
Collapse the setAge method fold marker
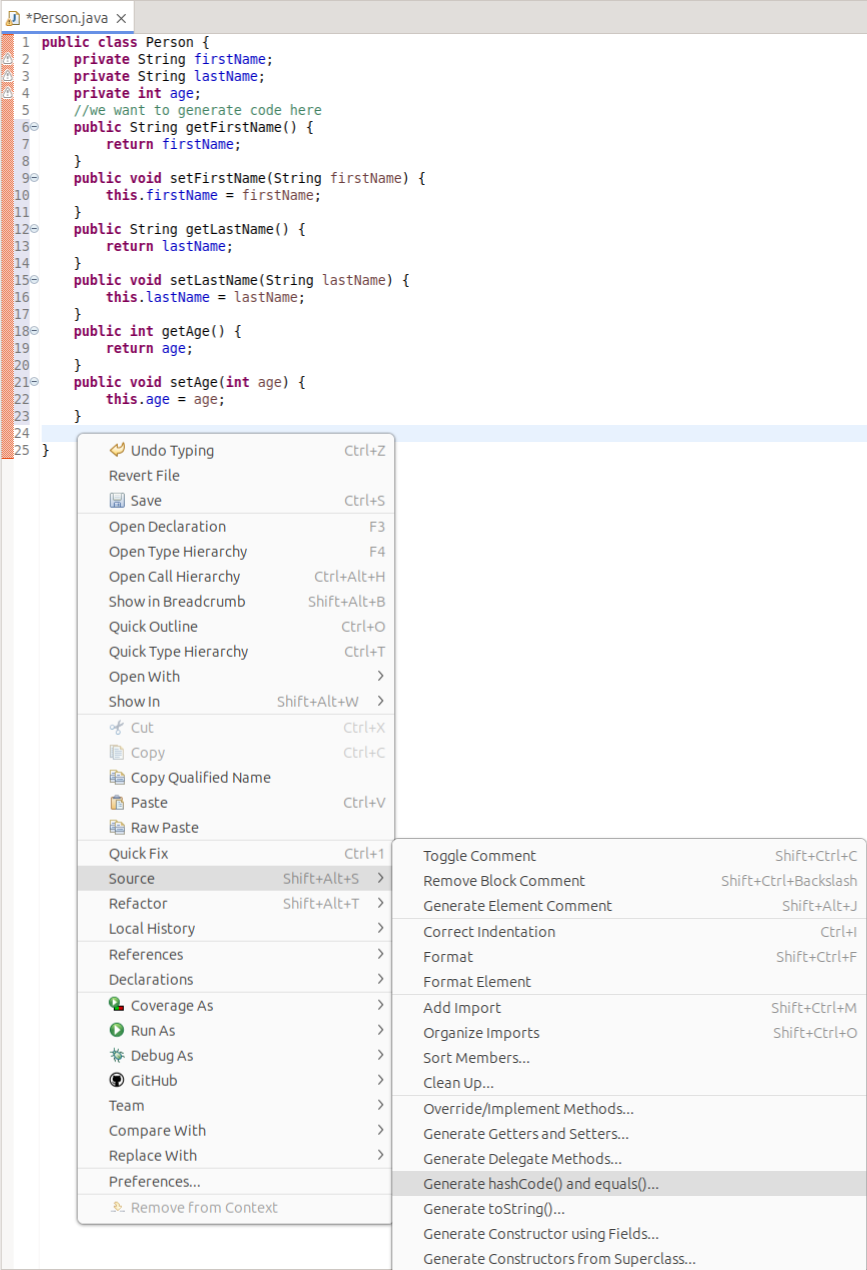tap(33, 381)
